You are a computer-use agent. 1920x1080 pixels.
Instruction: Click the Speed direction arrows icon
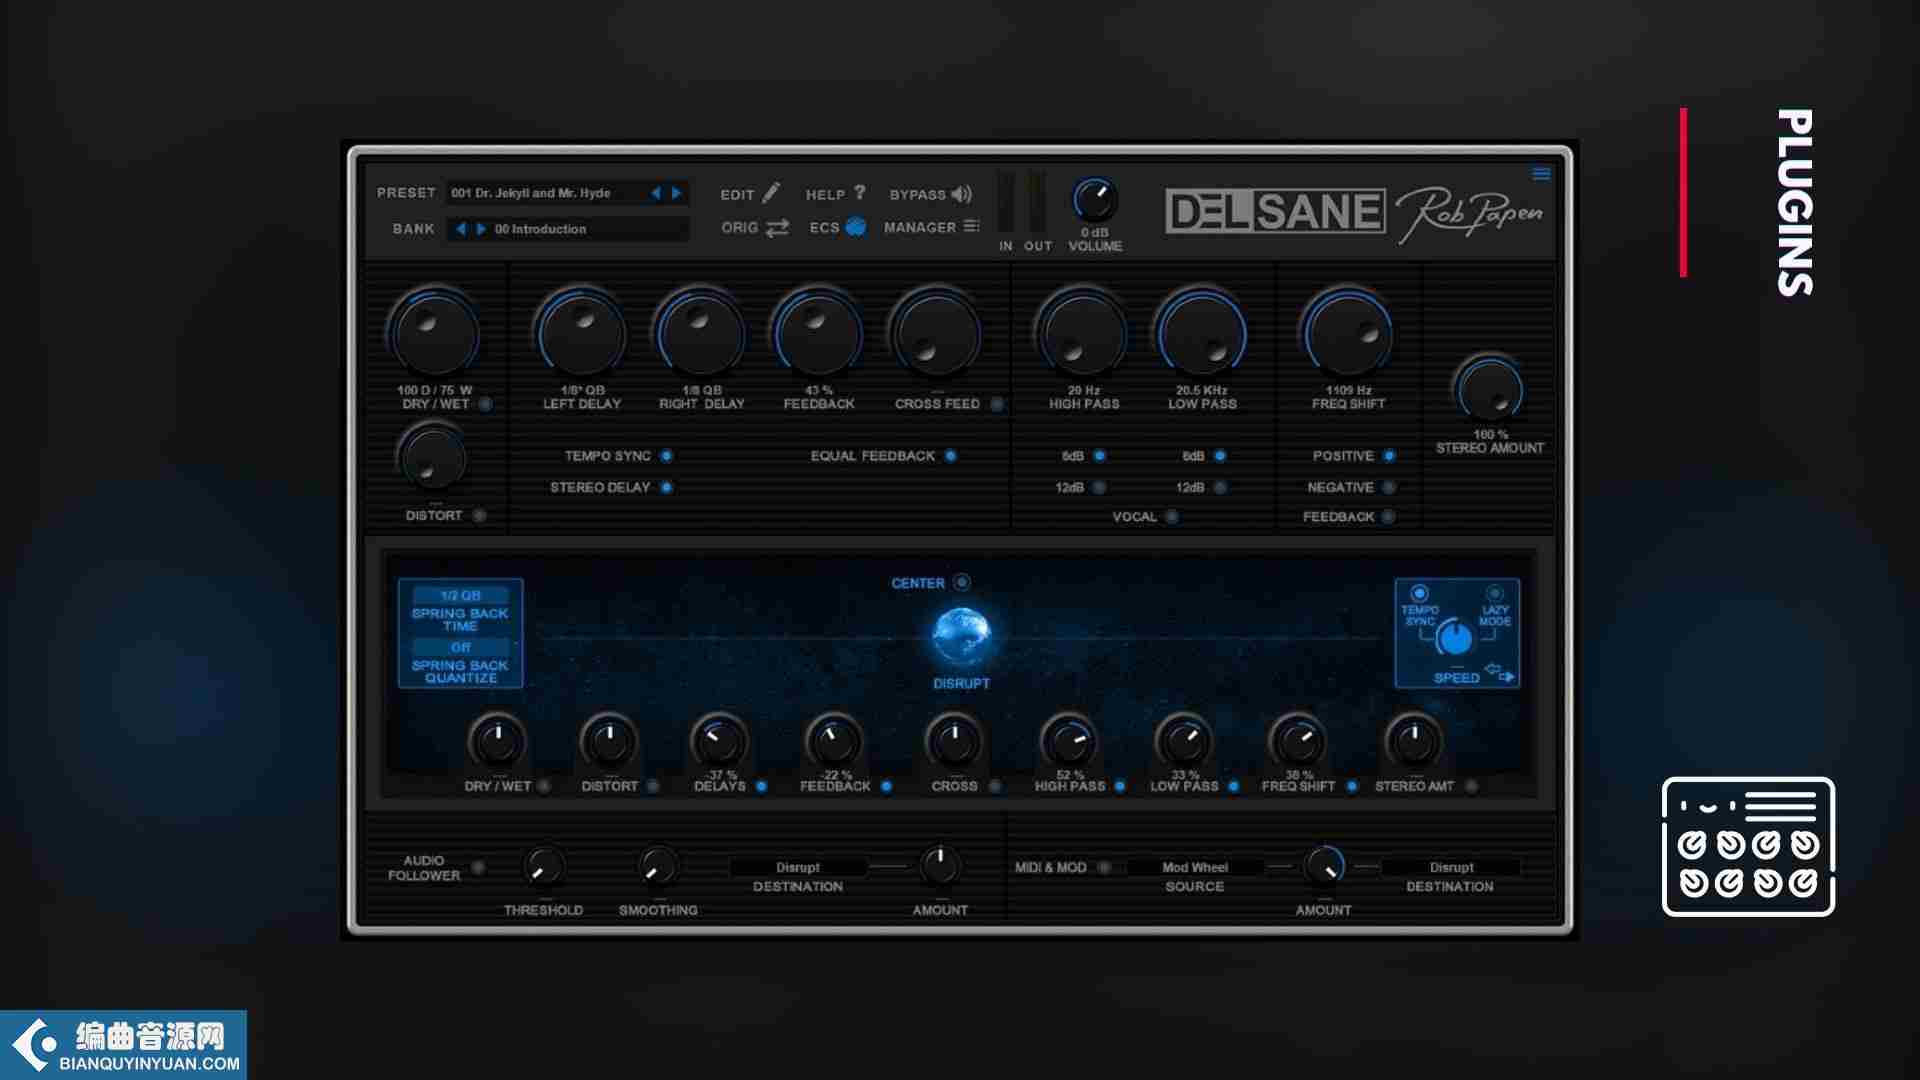click(x=1500, y=673)
